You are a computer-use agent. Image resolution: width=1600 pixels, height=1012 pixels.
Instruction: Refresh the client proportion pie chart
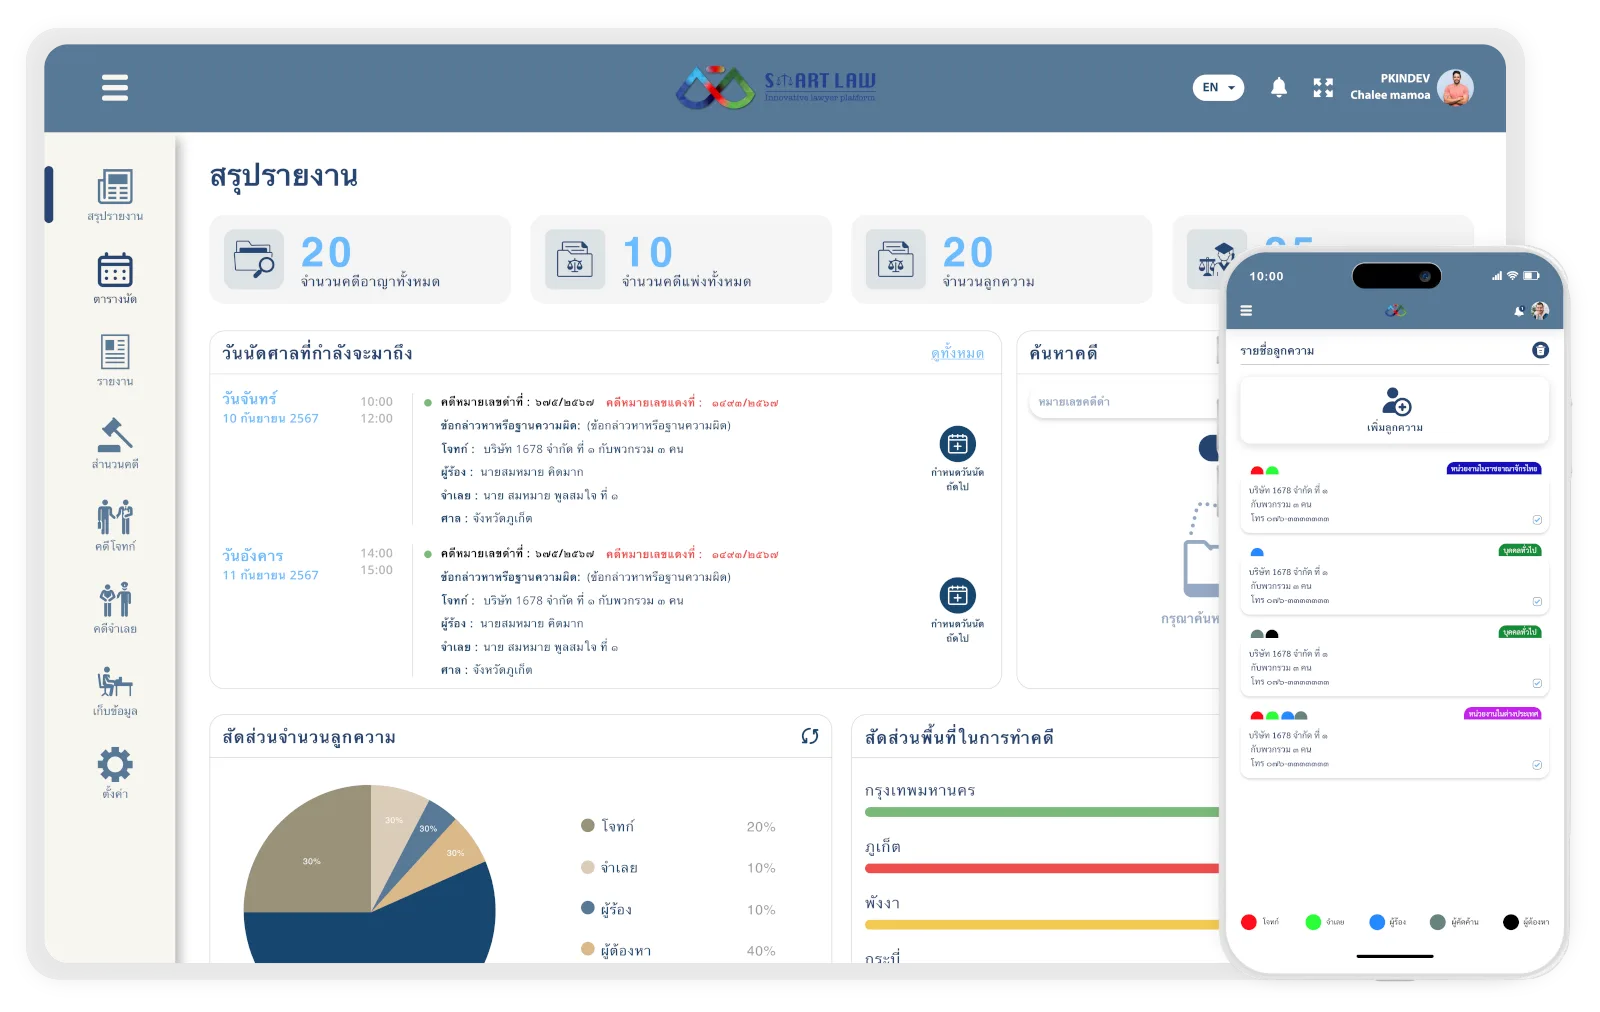810,736
